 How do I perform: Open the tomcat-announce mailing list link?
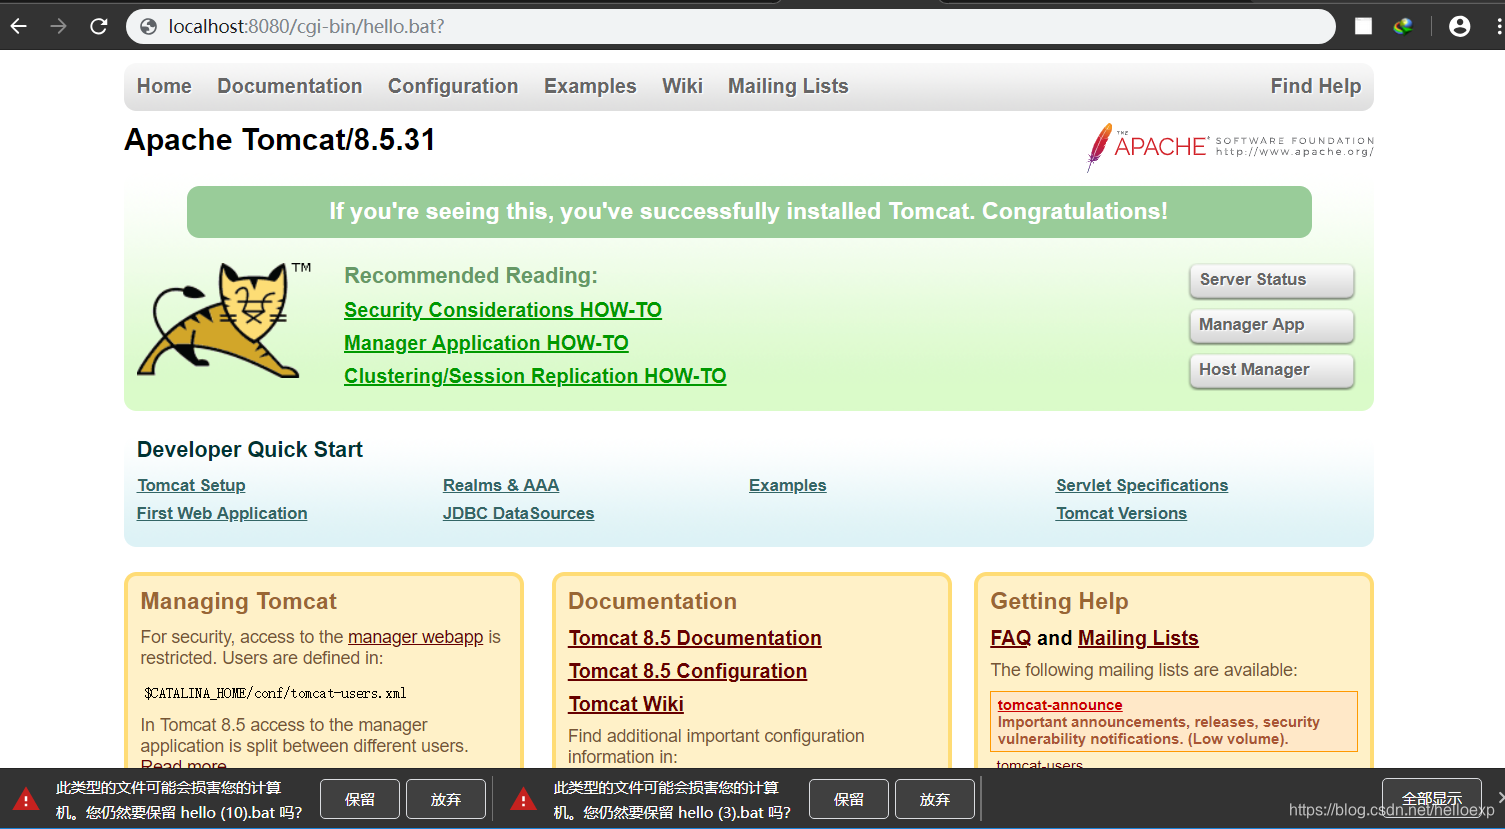[1060, 705]
